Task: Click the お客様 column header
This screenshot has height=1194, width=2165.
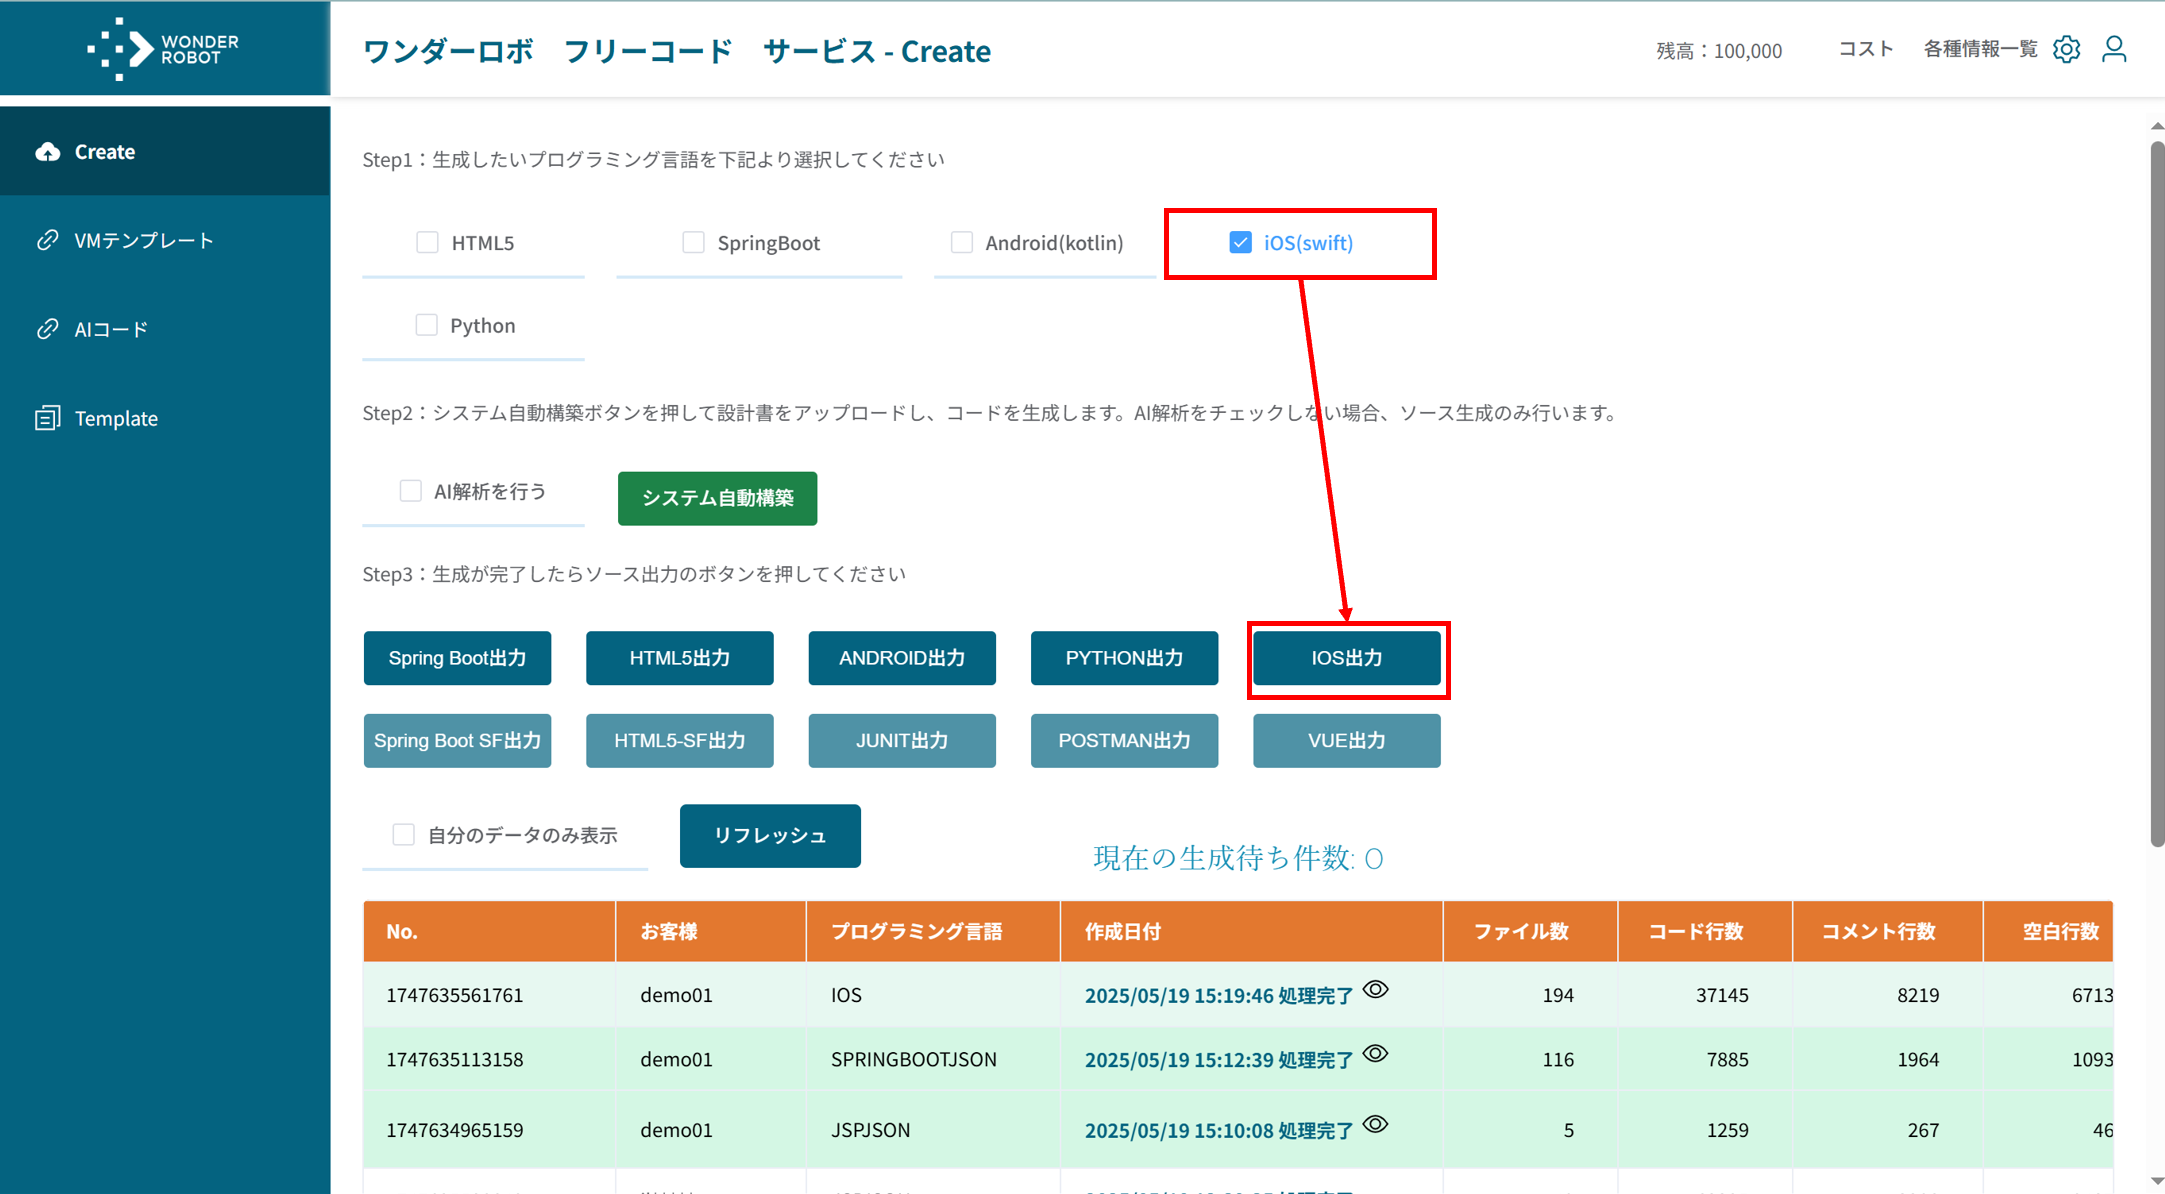Action: [x=711, y=932]
